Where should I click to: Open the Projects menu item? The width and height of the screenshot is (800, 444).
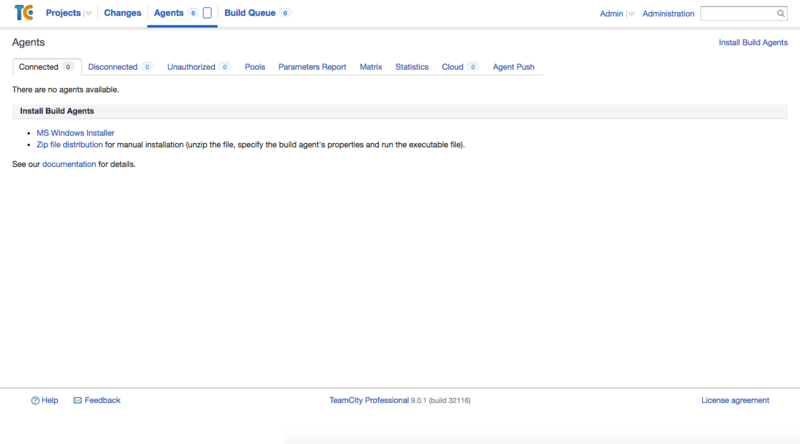point(63,13)
